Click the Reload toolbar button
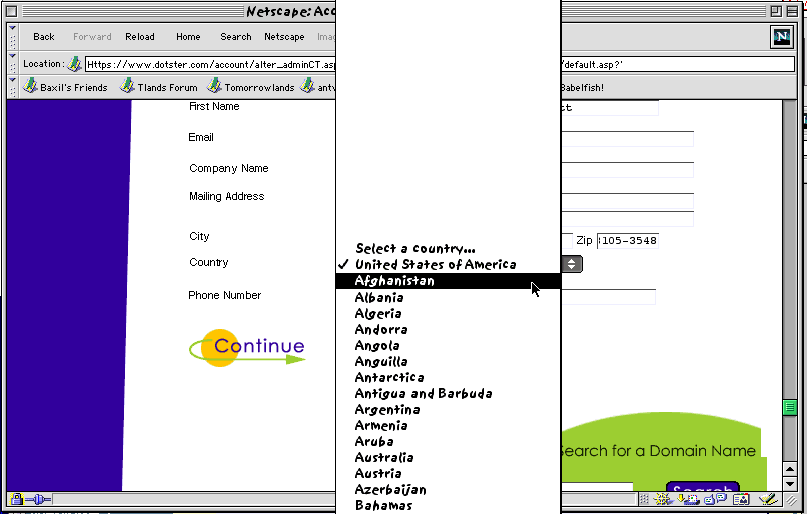Viewport: 807px width, 514px height. [140, 37]
